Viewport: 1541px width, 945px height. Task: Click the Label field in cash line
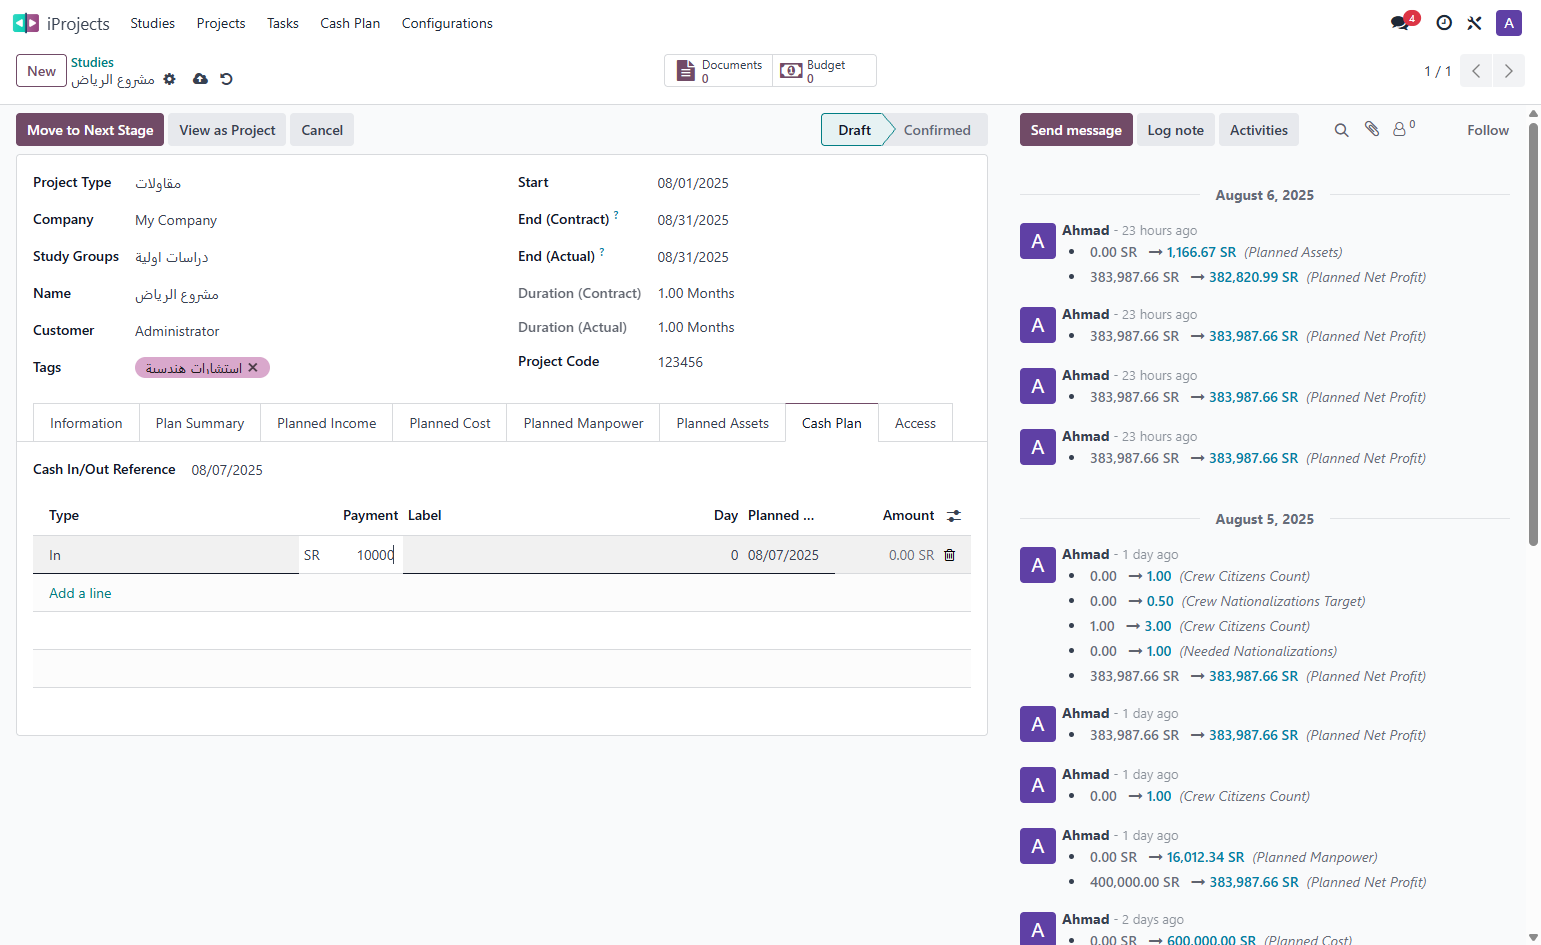point(553,555)
